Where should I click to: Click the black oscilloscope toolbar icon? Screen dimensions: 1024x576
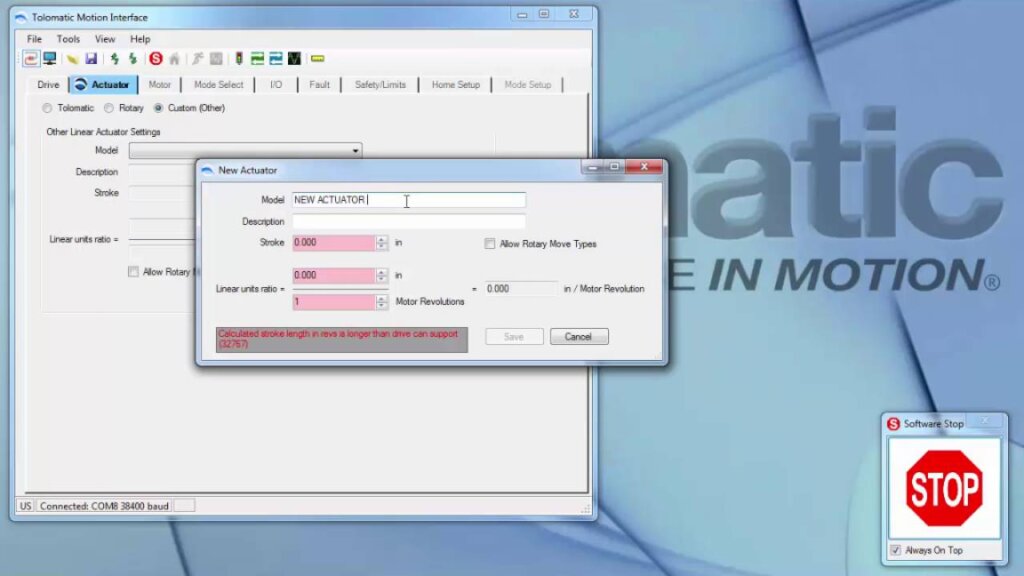(294, 59)
